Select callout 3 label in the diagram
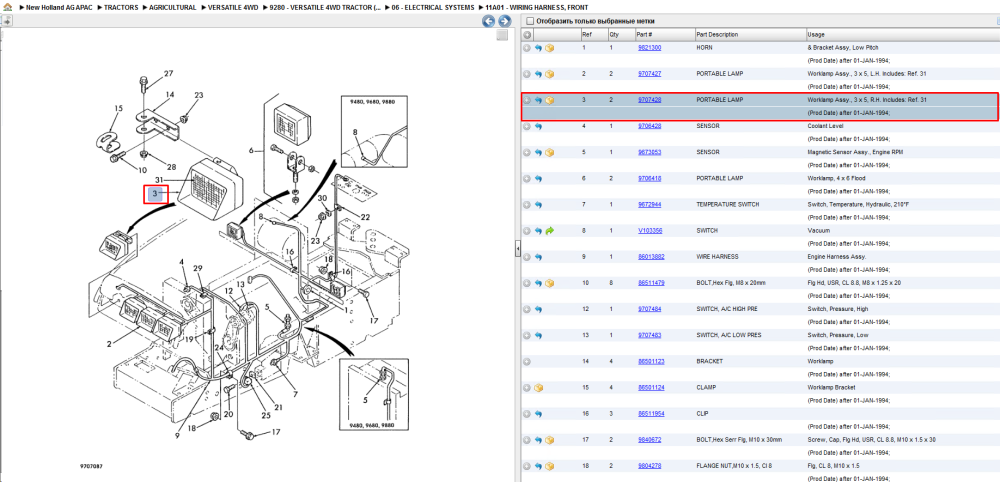Screen dimensions: 1000x482 154,193
